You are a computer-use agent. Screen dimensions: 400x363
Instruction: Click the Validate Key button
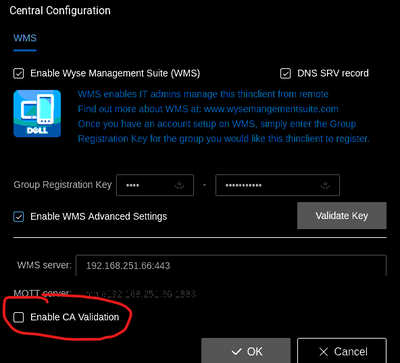pyautogui.click(x=342, y=216)
